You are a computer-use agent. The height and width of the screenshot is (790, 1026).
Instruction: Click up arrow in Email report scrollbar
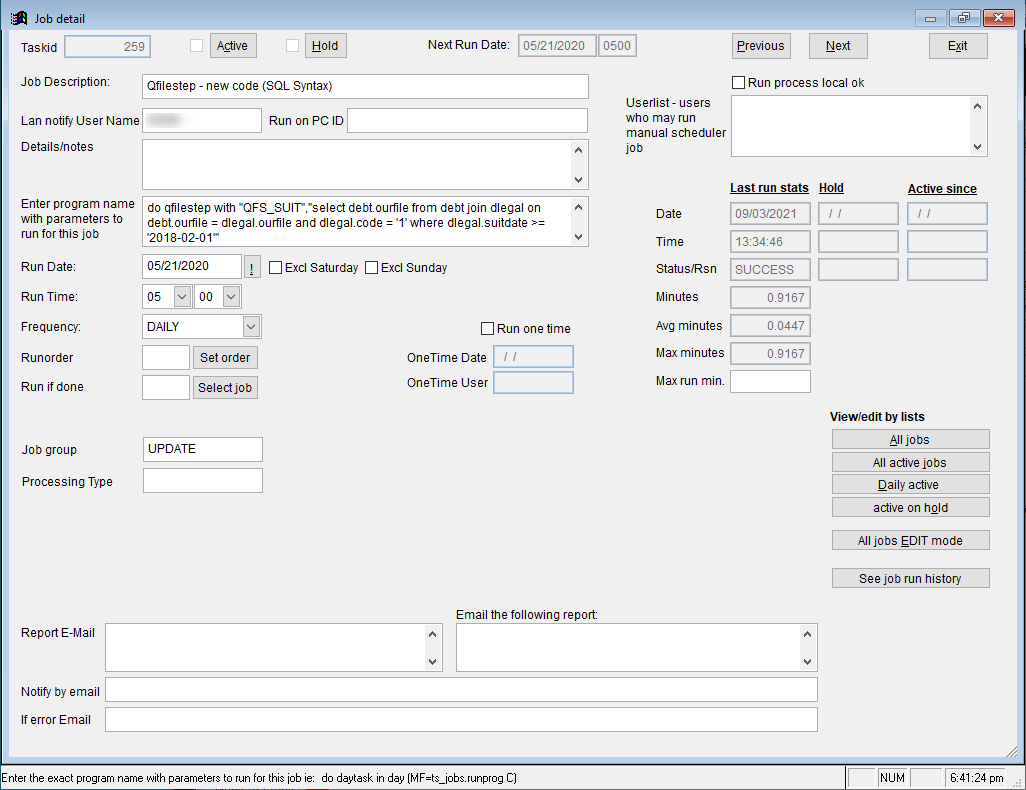(x=807, y=634)
